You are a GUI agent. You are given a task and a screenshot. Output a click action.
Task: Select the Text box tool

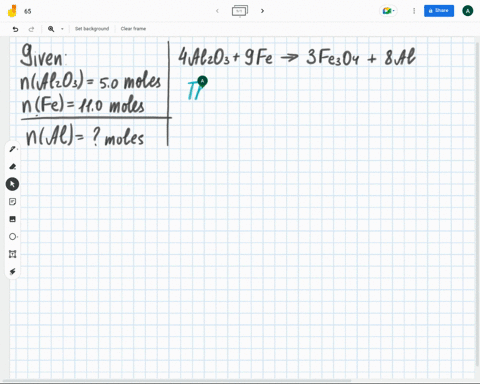click(x=12, y=254)
